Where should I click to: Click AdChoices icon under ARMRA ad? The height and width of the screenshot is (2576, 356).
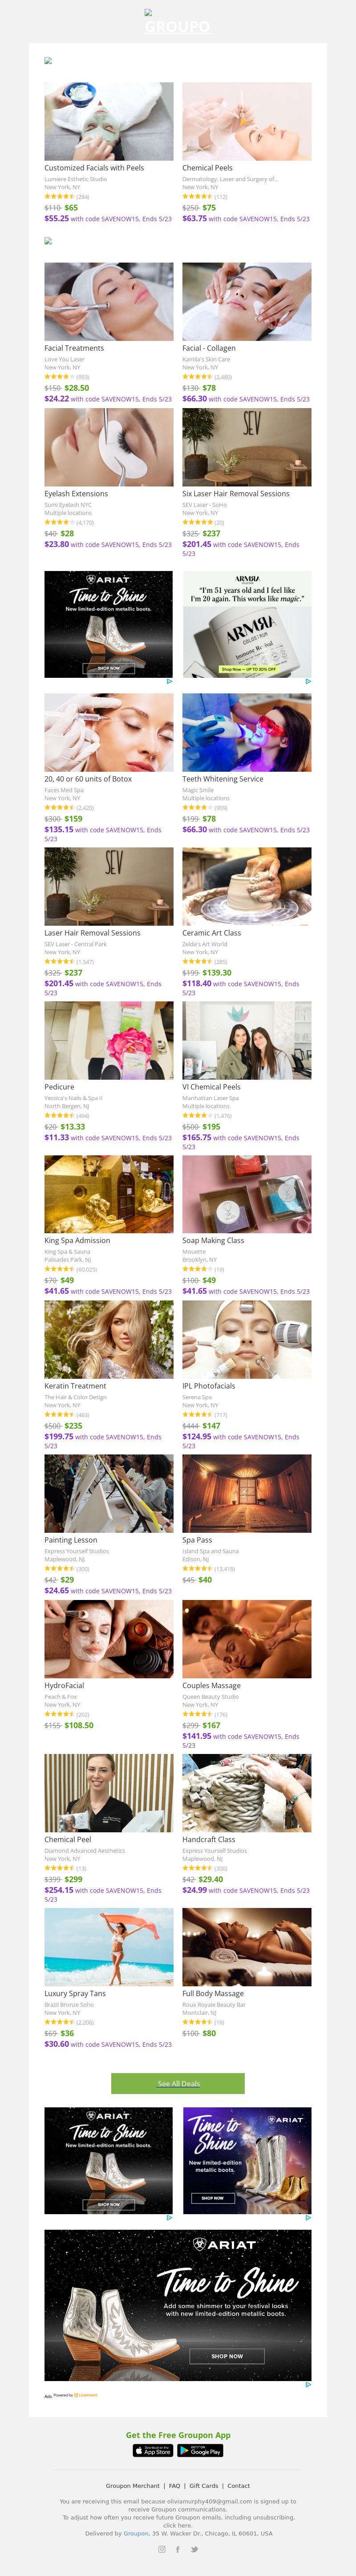pyautogui.click(x=307, y=681)
